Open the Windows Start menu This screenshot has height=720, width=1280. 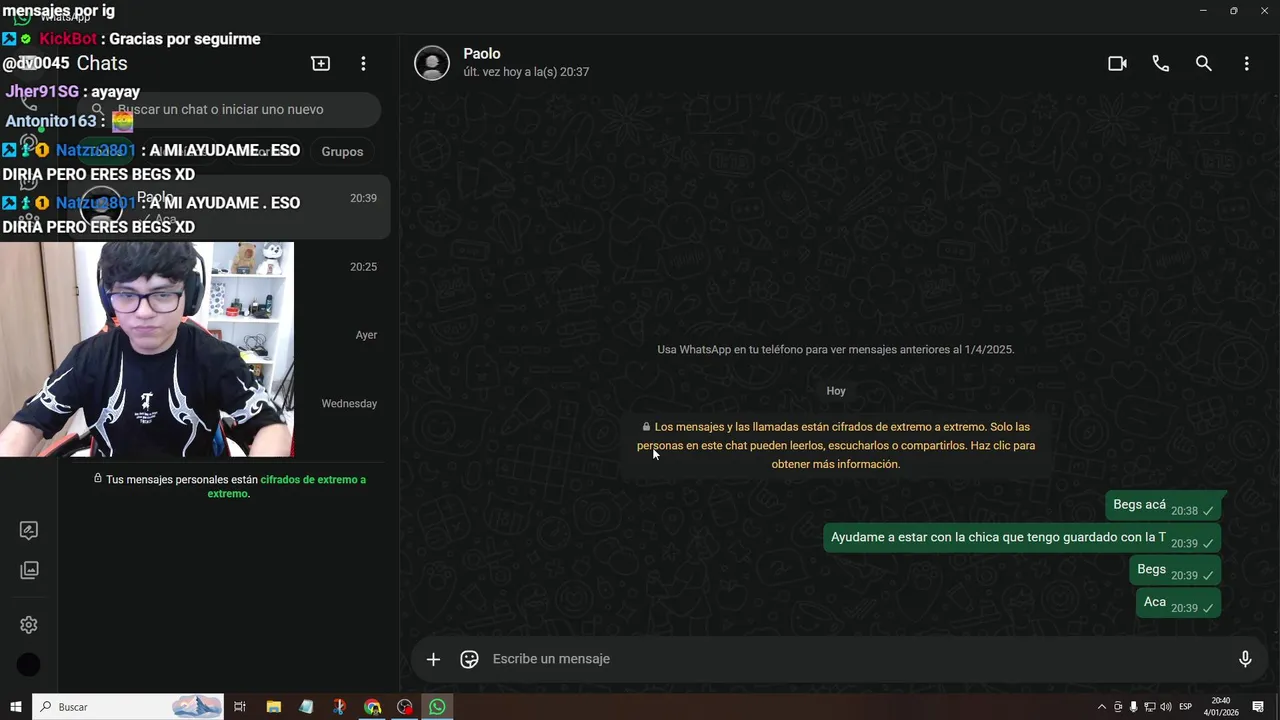[x=15, y=707]
